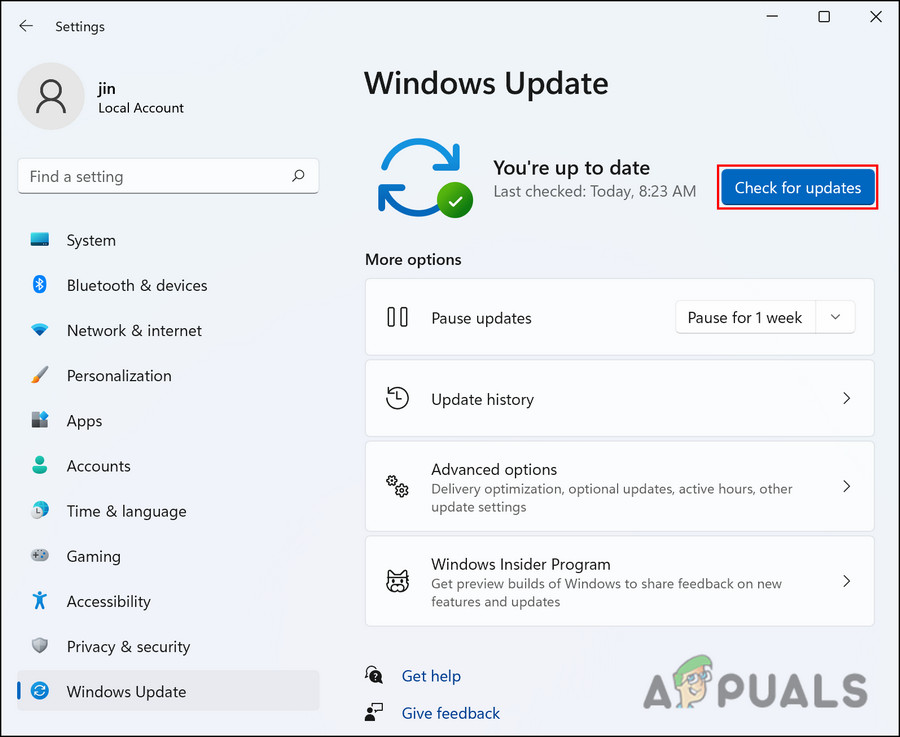Open the System settings page
Screen dimensions: 900x737
[168, 240]
